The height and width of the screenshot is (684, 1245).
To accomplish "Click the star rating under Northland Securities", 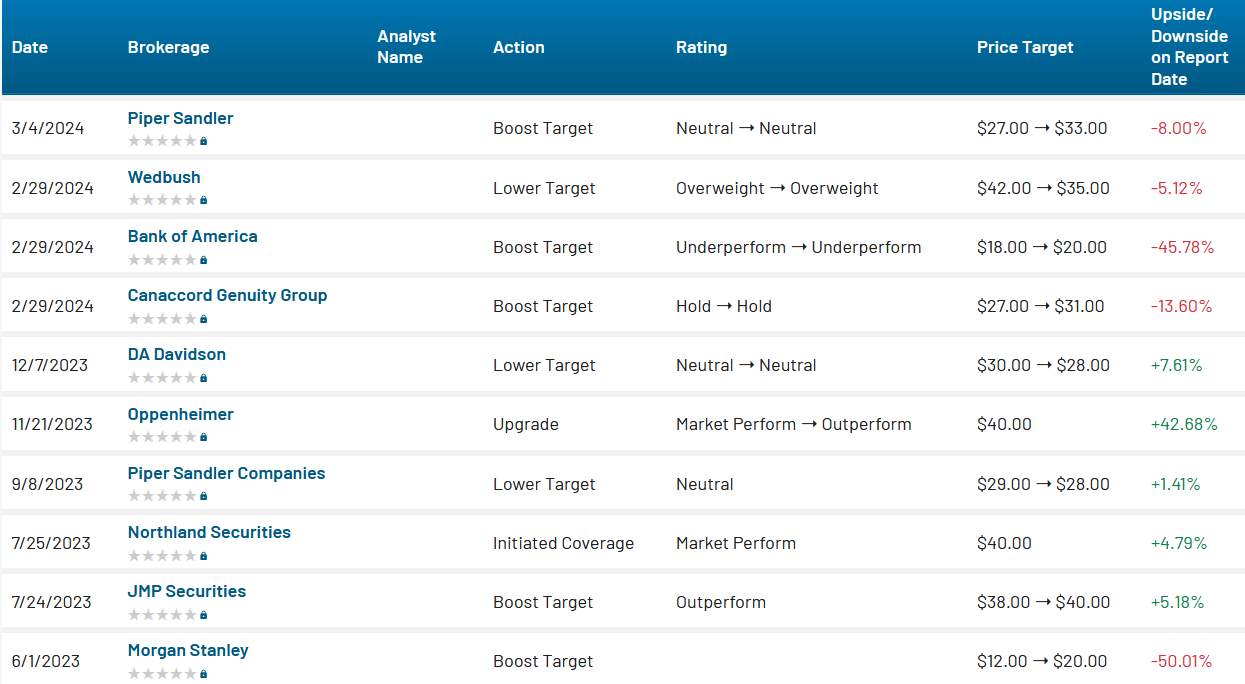I will pos(162,555).
